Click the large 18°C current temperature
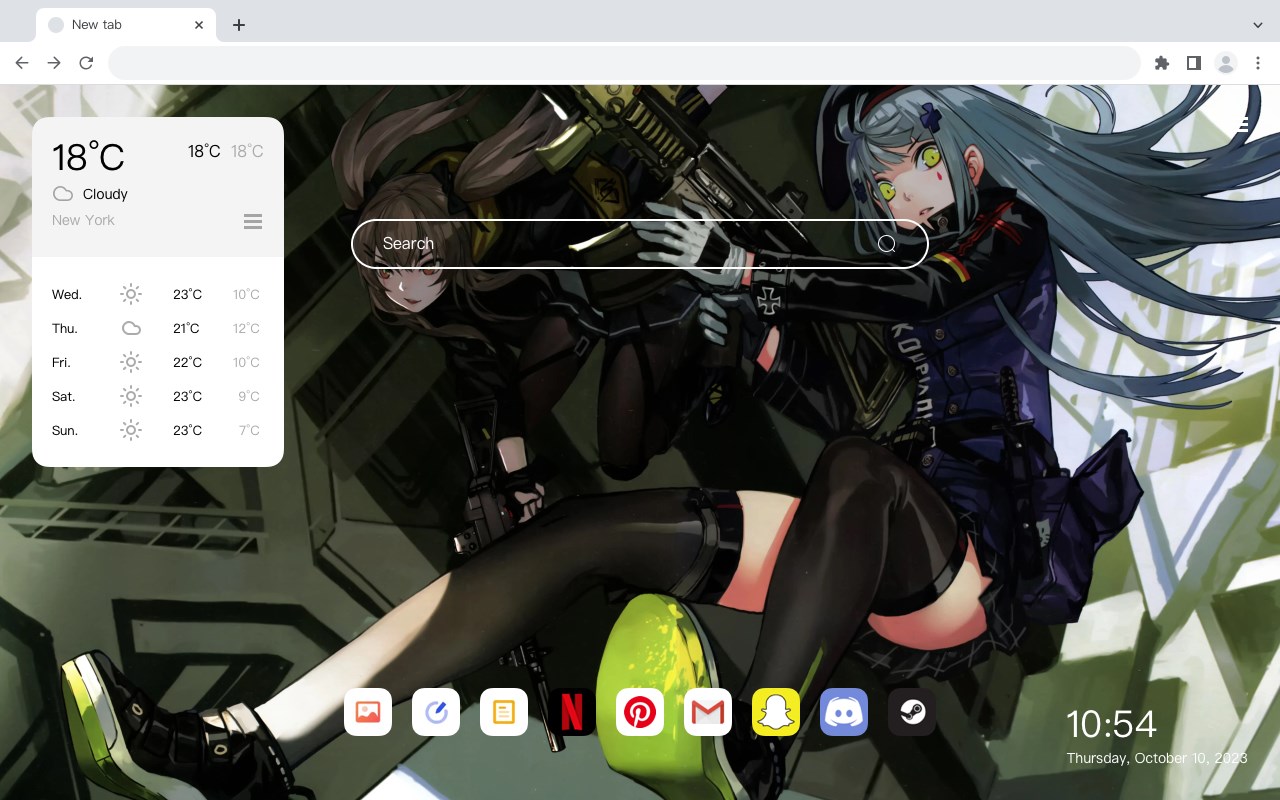The height and width of the screenshot is (800, 1280). pyautogui.click(x=88, y=157)
